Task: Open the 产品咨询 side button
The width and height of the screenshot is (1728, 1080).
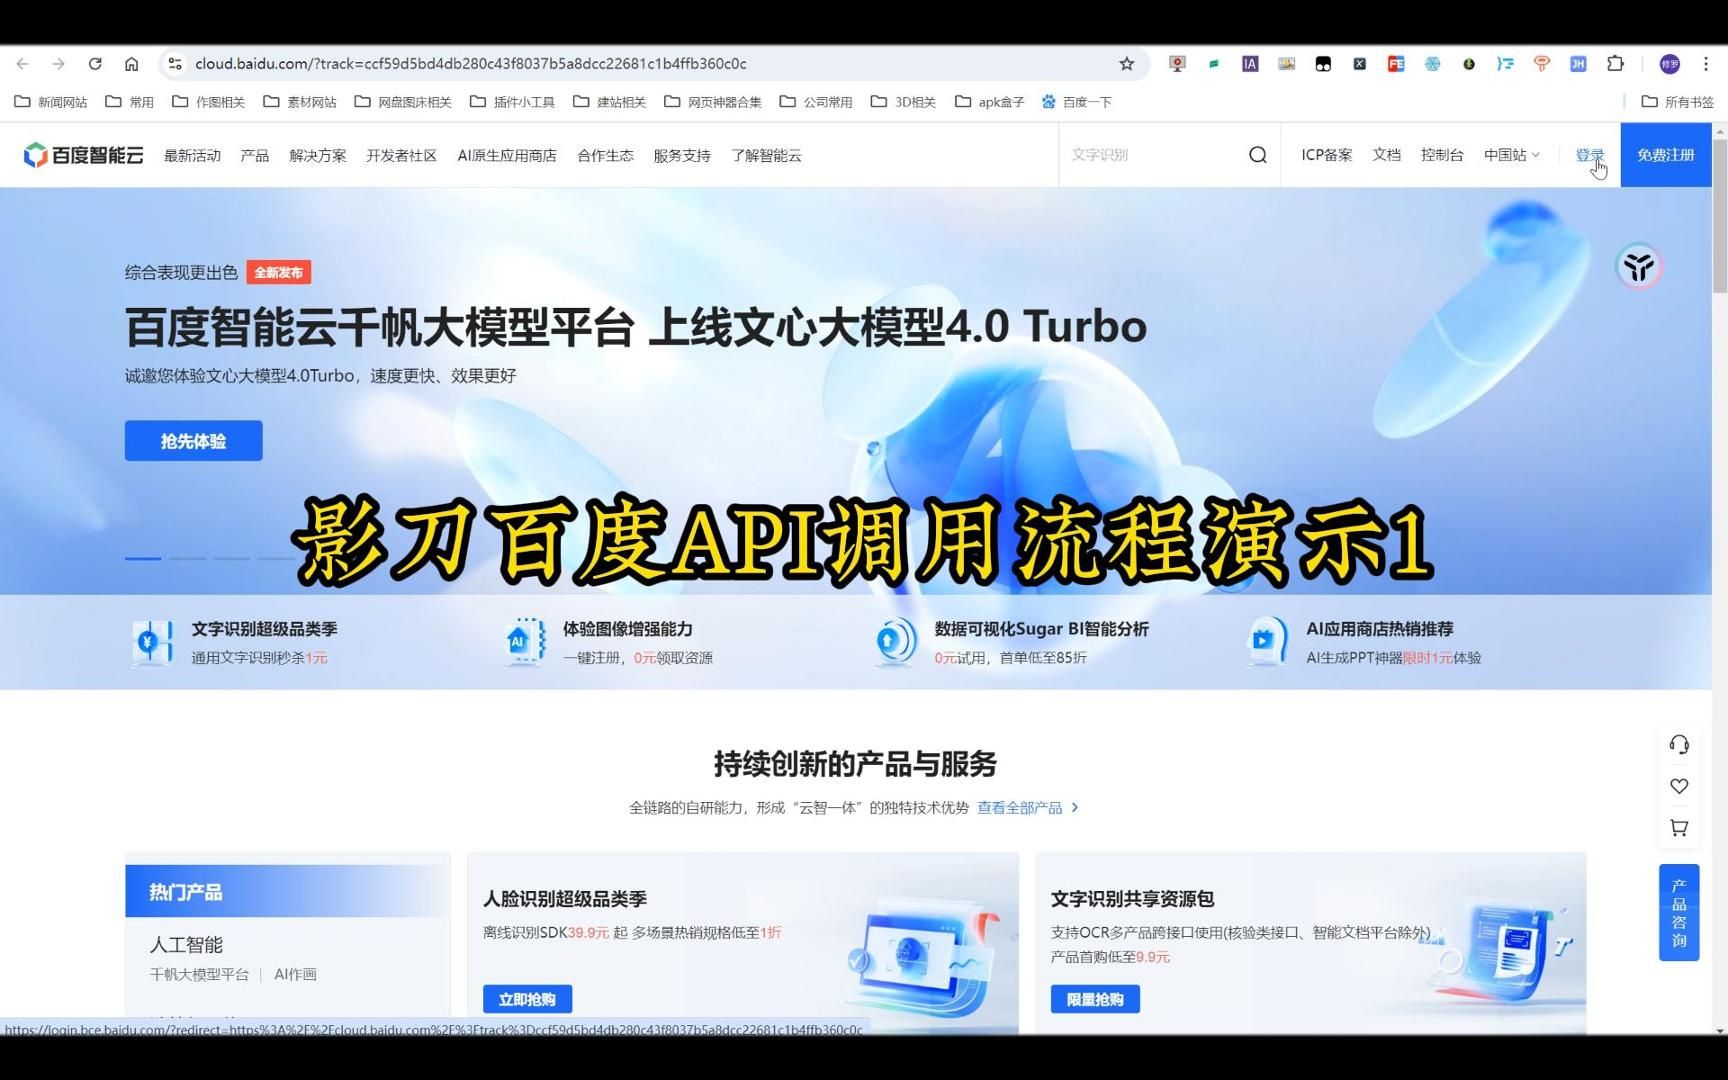Action: click(1679, 912)
